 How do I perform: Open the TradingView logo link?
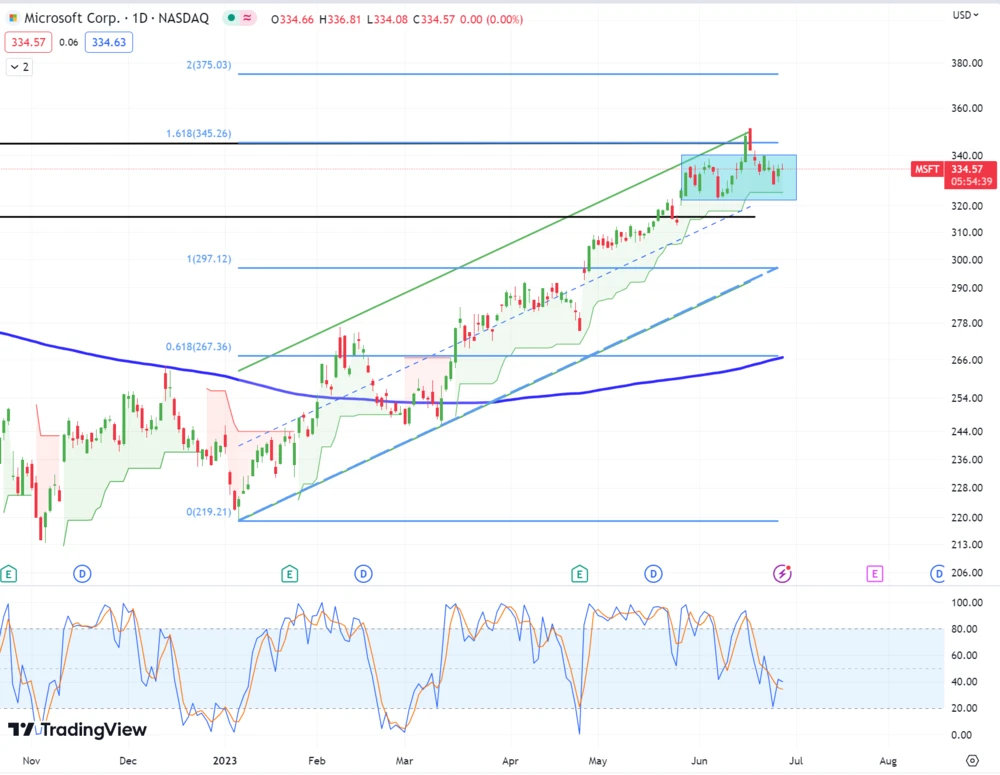coord(77,729)
